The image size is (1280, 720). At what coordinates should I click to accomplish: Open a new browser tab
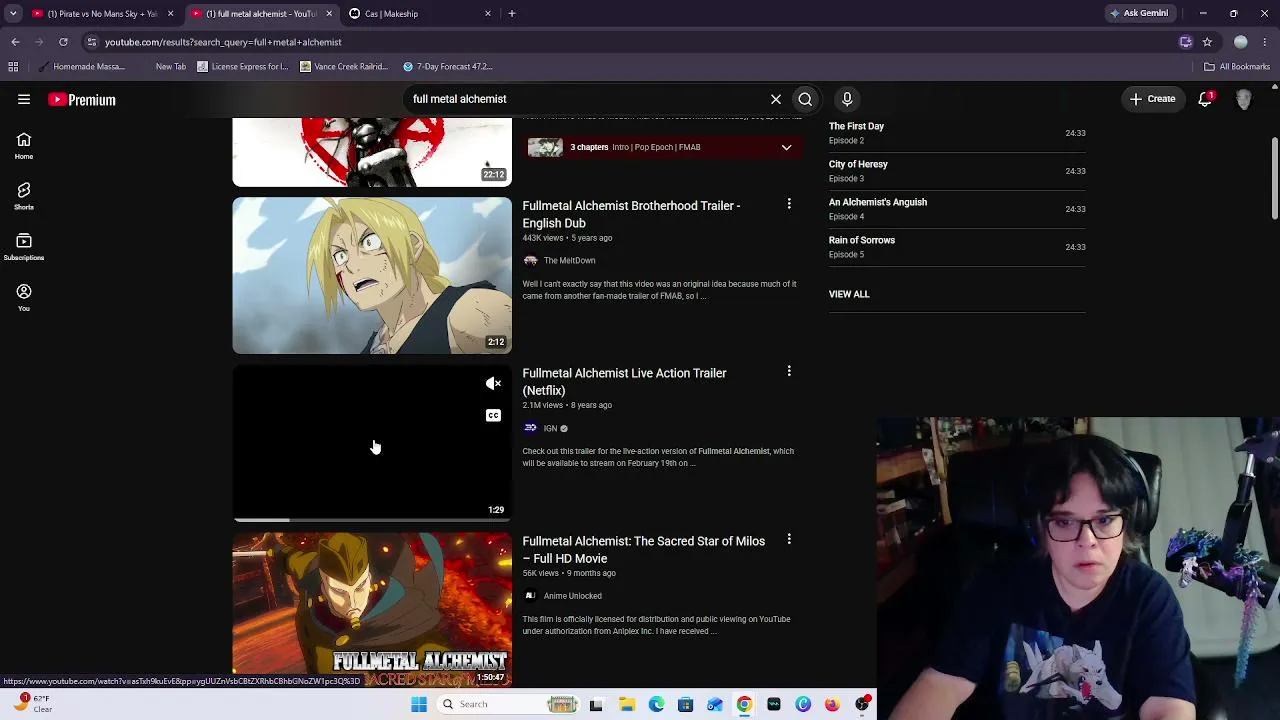[512, 14]
